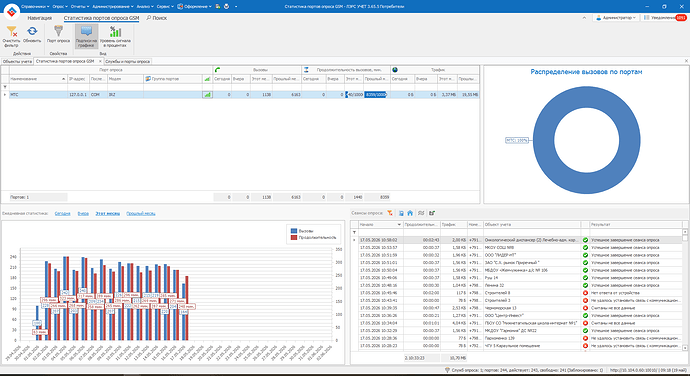Click the Модем column header
The image size is (690, 376).
tap(125, 79)
